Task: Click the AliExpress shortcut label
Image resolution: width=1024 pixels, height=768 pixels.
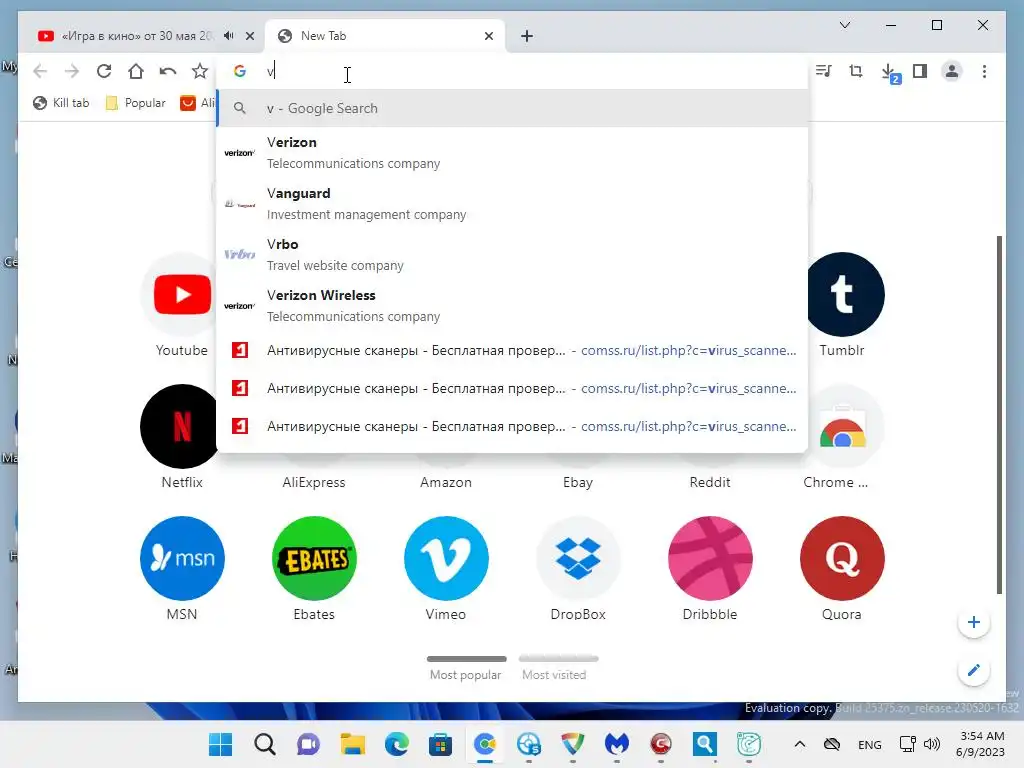Action: coord(313,483)
